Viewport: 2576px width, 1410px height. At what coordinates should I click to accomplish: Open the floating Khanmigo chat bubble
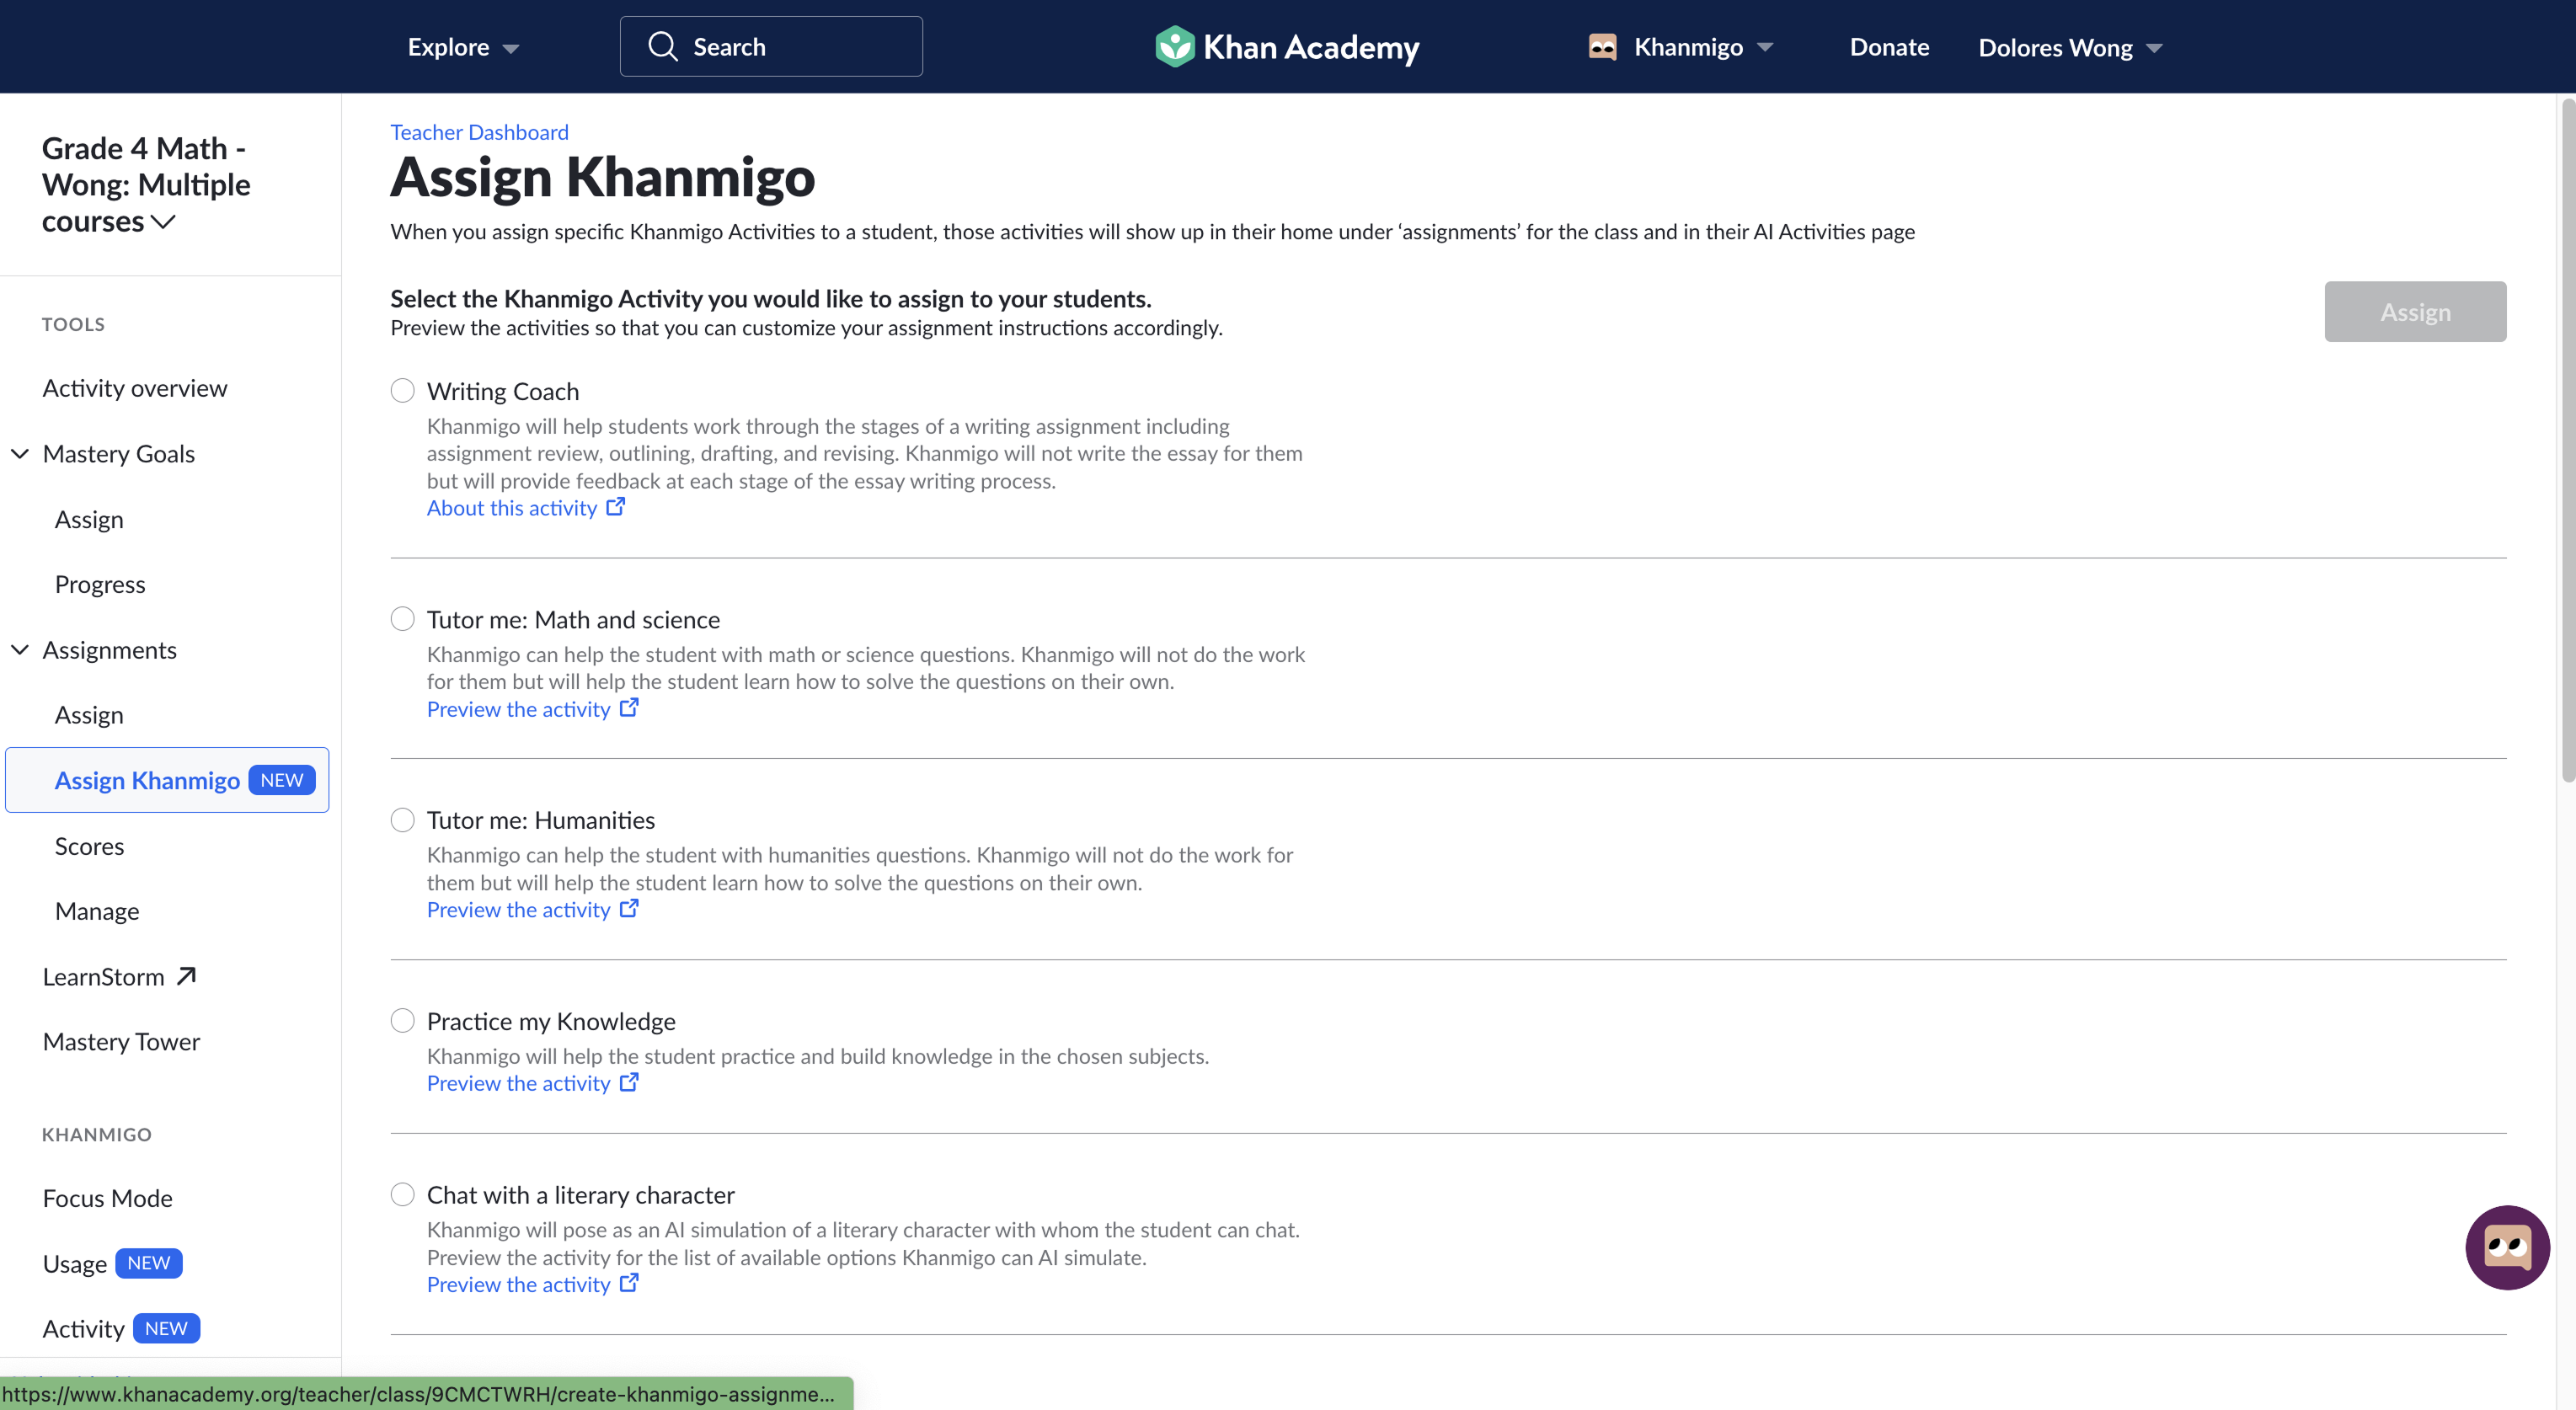2507,1247
